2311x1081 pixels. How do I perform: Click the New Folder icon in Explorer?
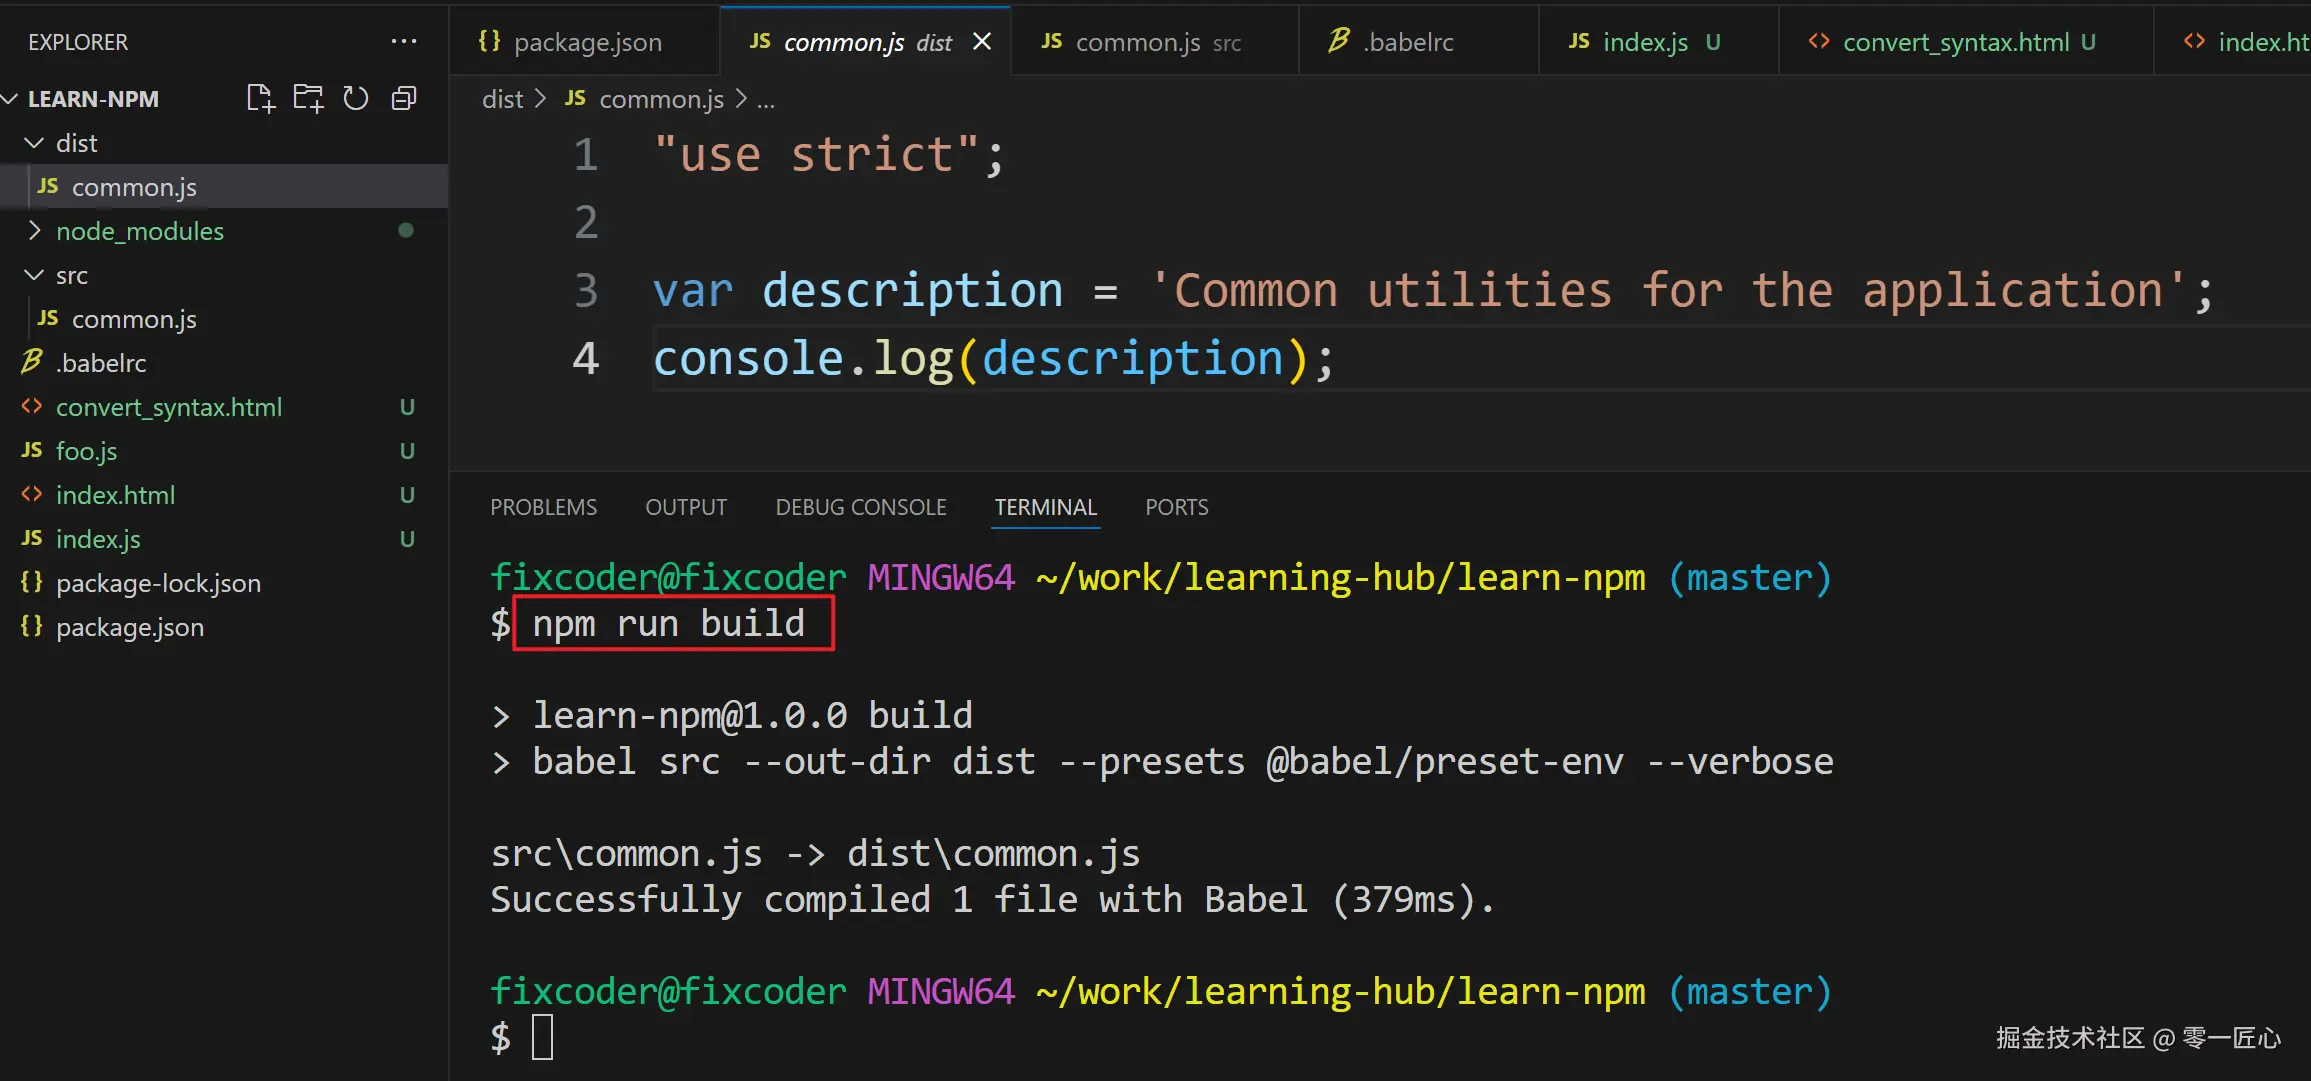pyautogui.click(x=308, y=98)
